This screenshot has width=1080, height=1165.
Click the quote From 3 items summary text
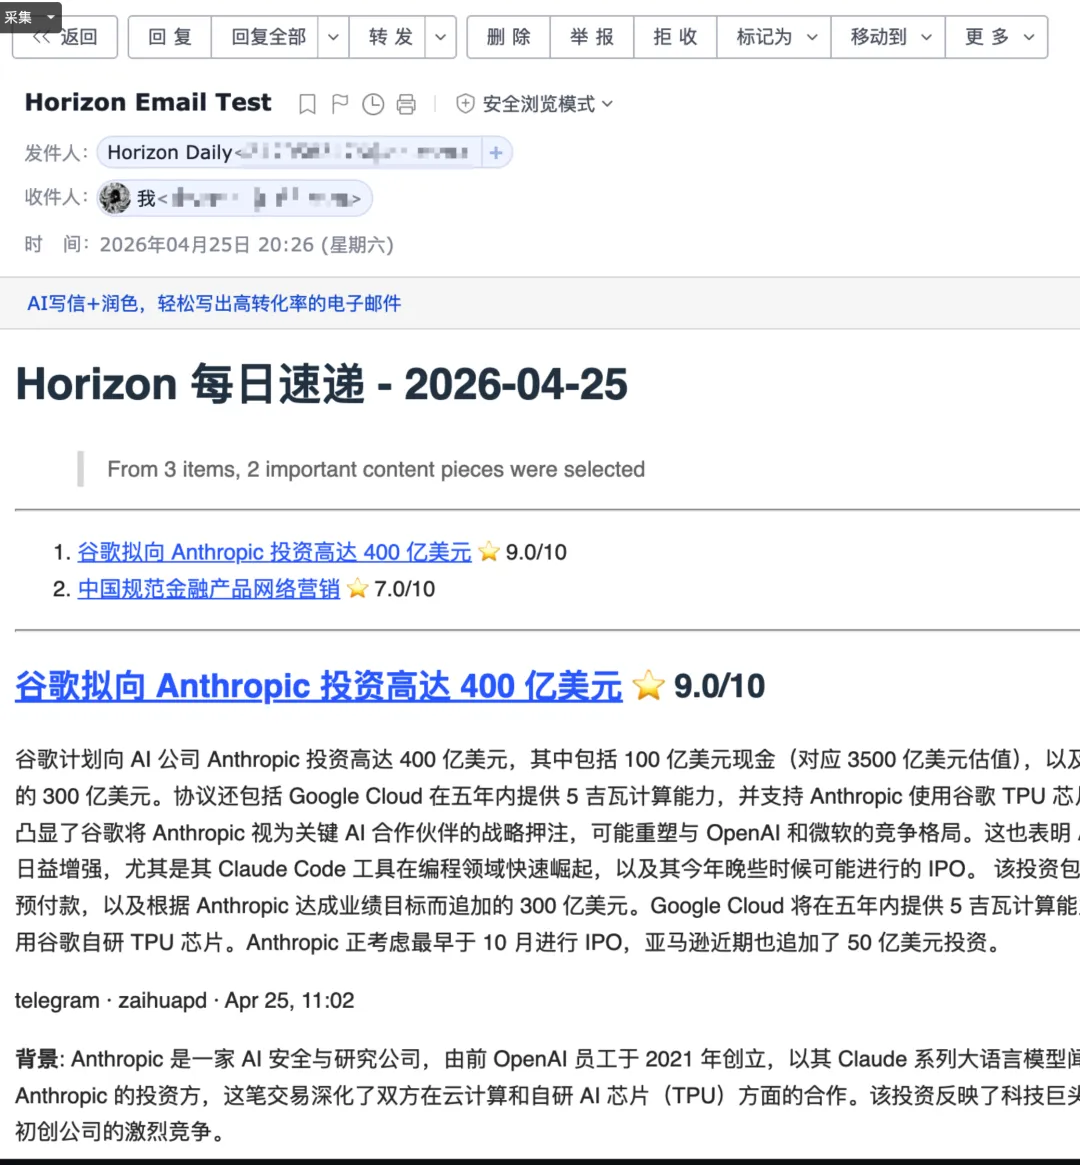376,470
